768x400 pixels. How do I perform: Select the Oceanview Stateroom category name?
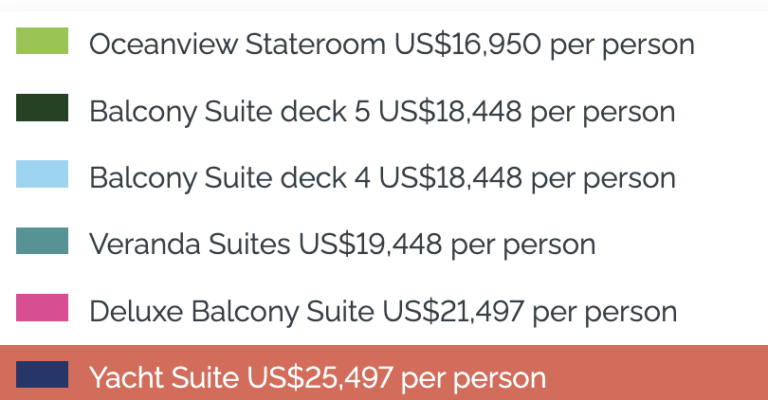pos(236,44)
